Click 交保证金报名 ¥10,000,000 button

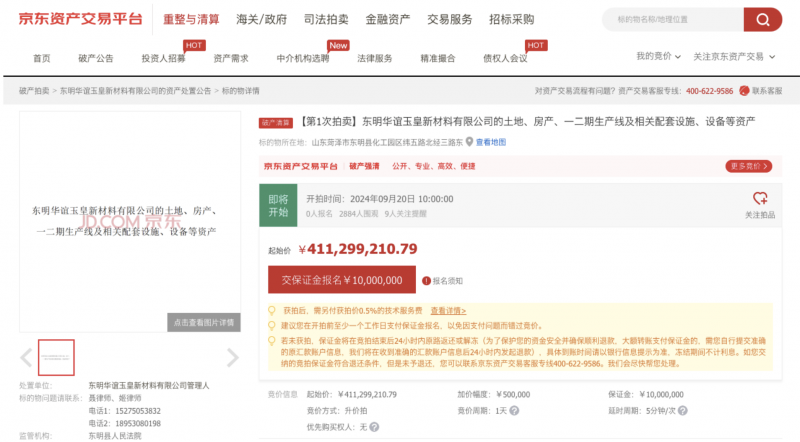pos(341,281)
